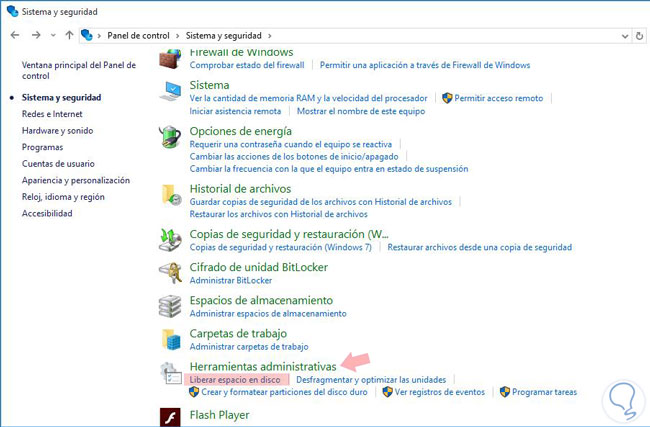Click the shield icon beside Permitir acceso remoto
This screenshot has width=650, height=427.
click(447, 98)
